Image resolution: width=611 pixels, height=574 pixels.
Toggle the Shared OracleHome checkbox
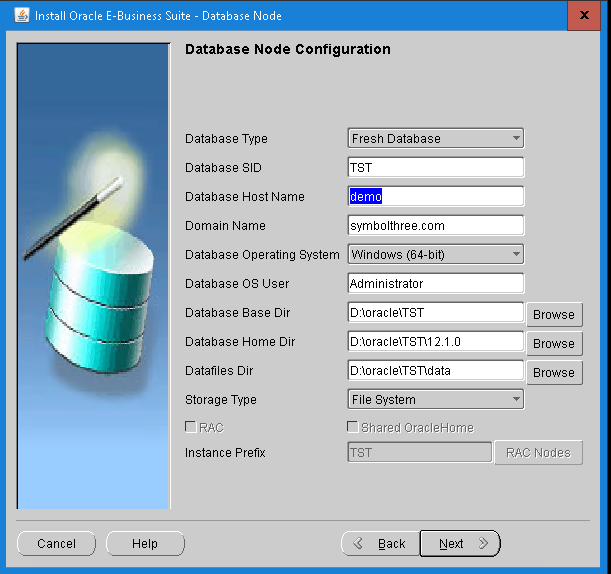(352, 427)
